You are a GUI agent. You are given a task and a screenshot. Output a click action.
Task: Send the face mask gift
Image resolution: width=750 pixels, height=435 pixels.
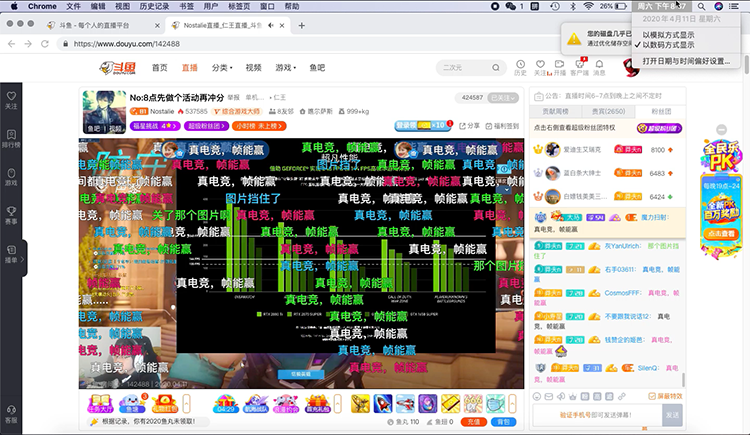pyautogui.click(x=496, y=404)
